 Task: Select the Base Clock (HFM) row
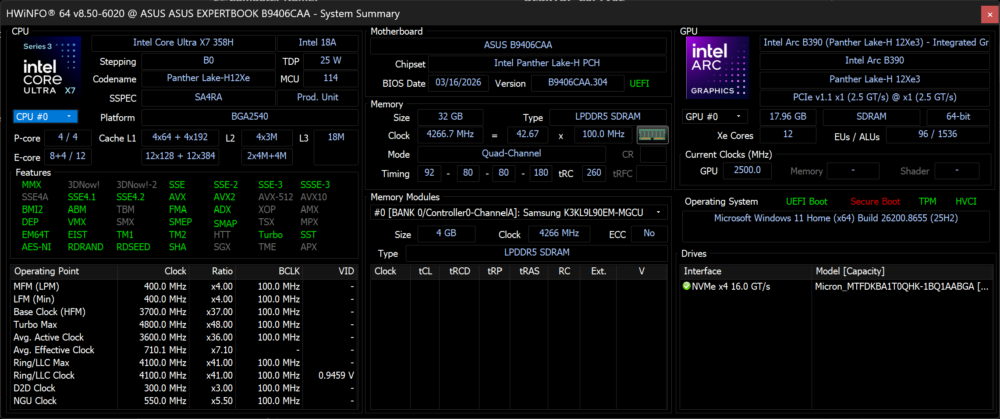click(184, 312)
